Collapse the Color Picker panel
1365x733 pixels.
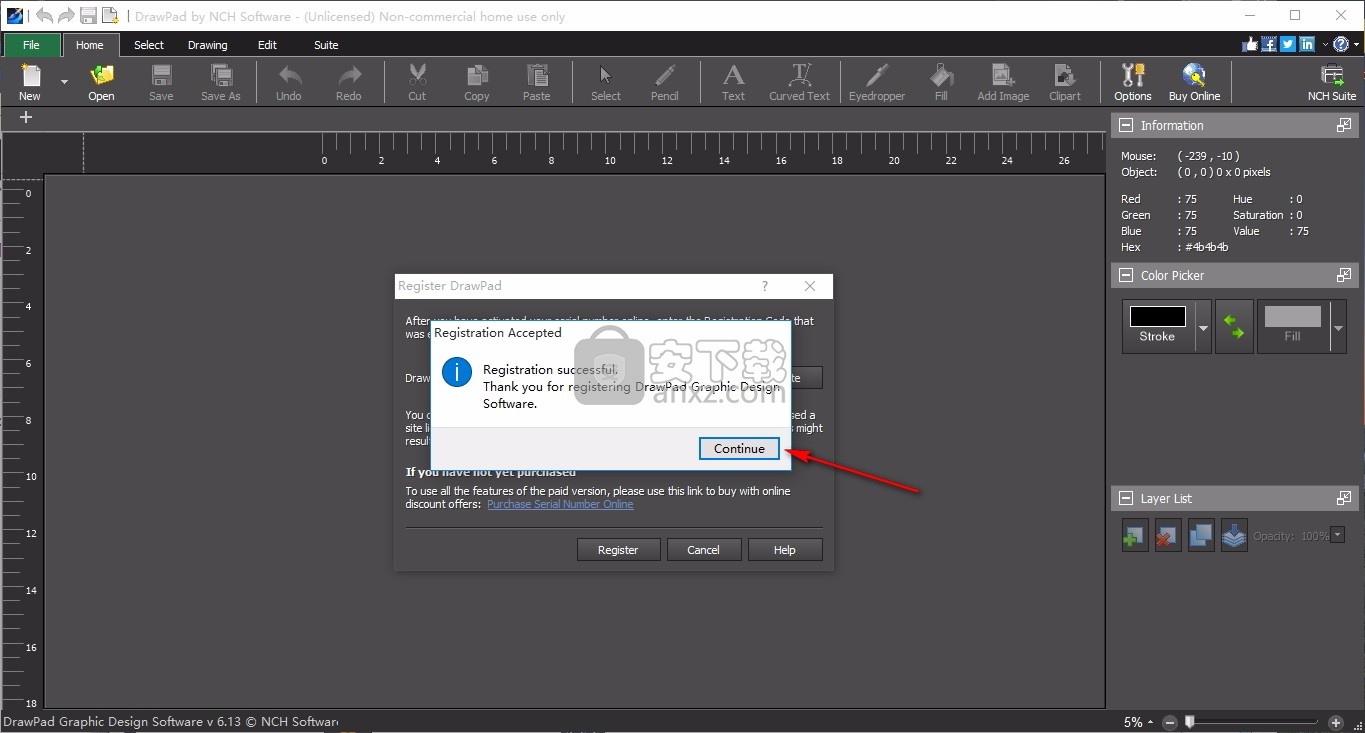1126,275
